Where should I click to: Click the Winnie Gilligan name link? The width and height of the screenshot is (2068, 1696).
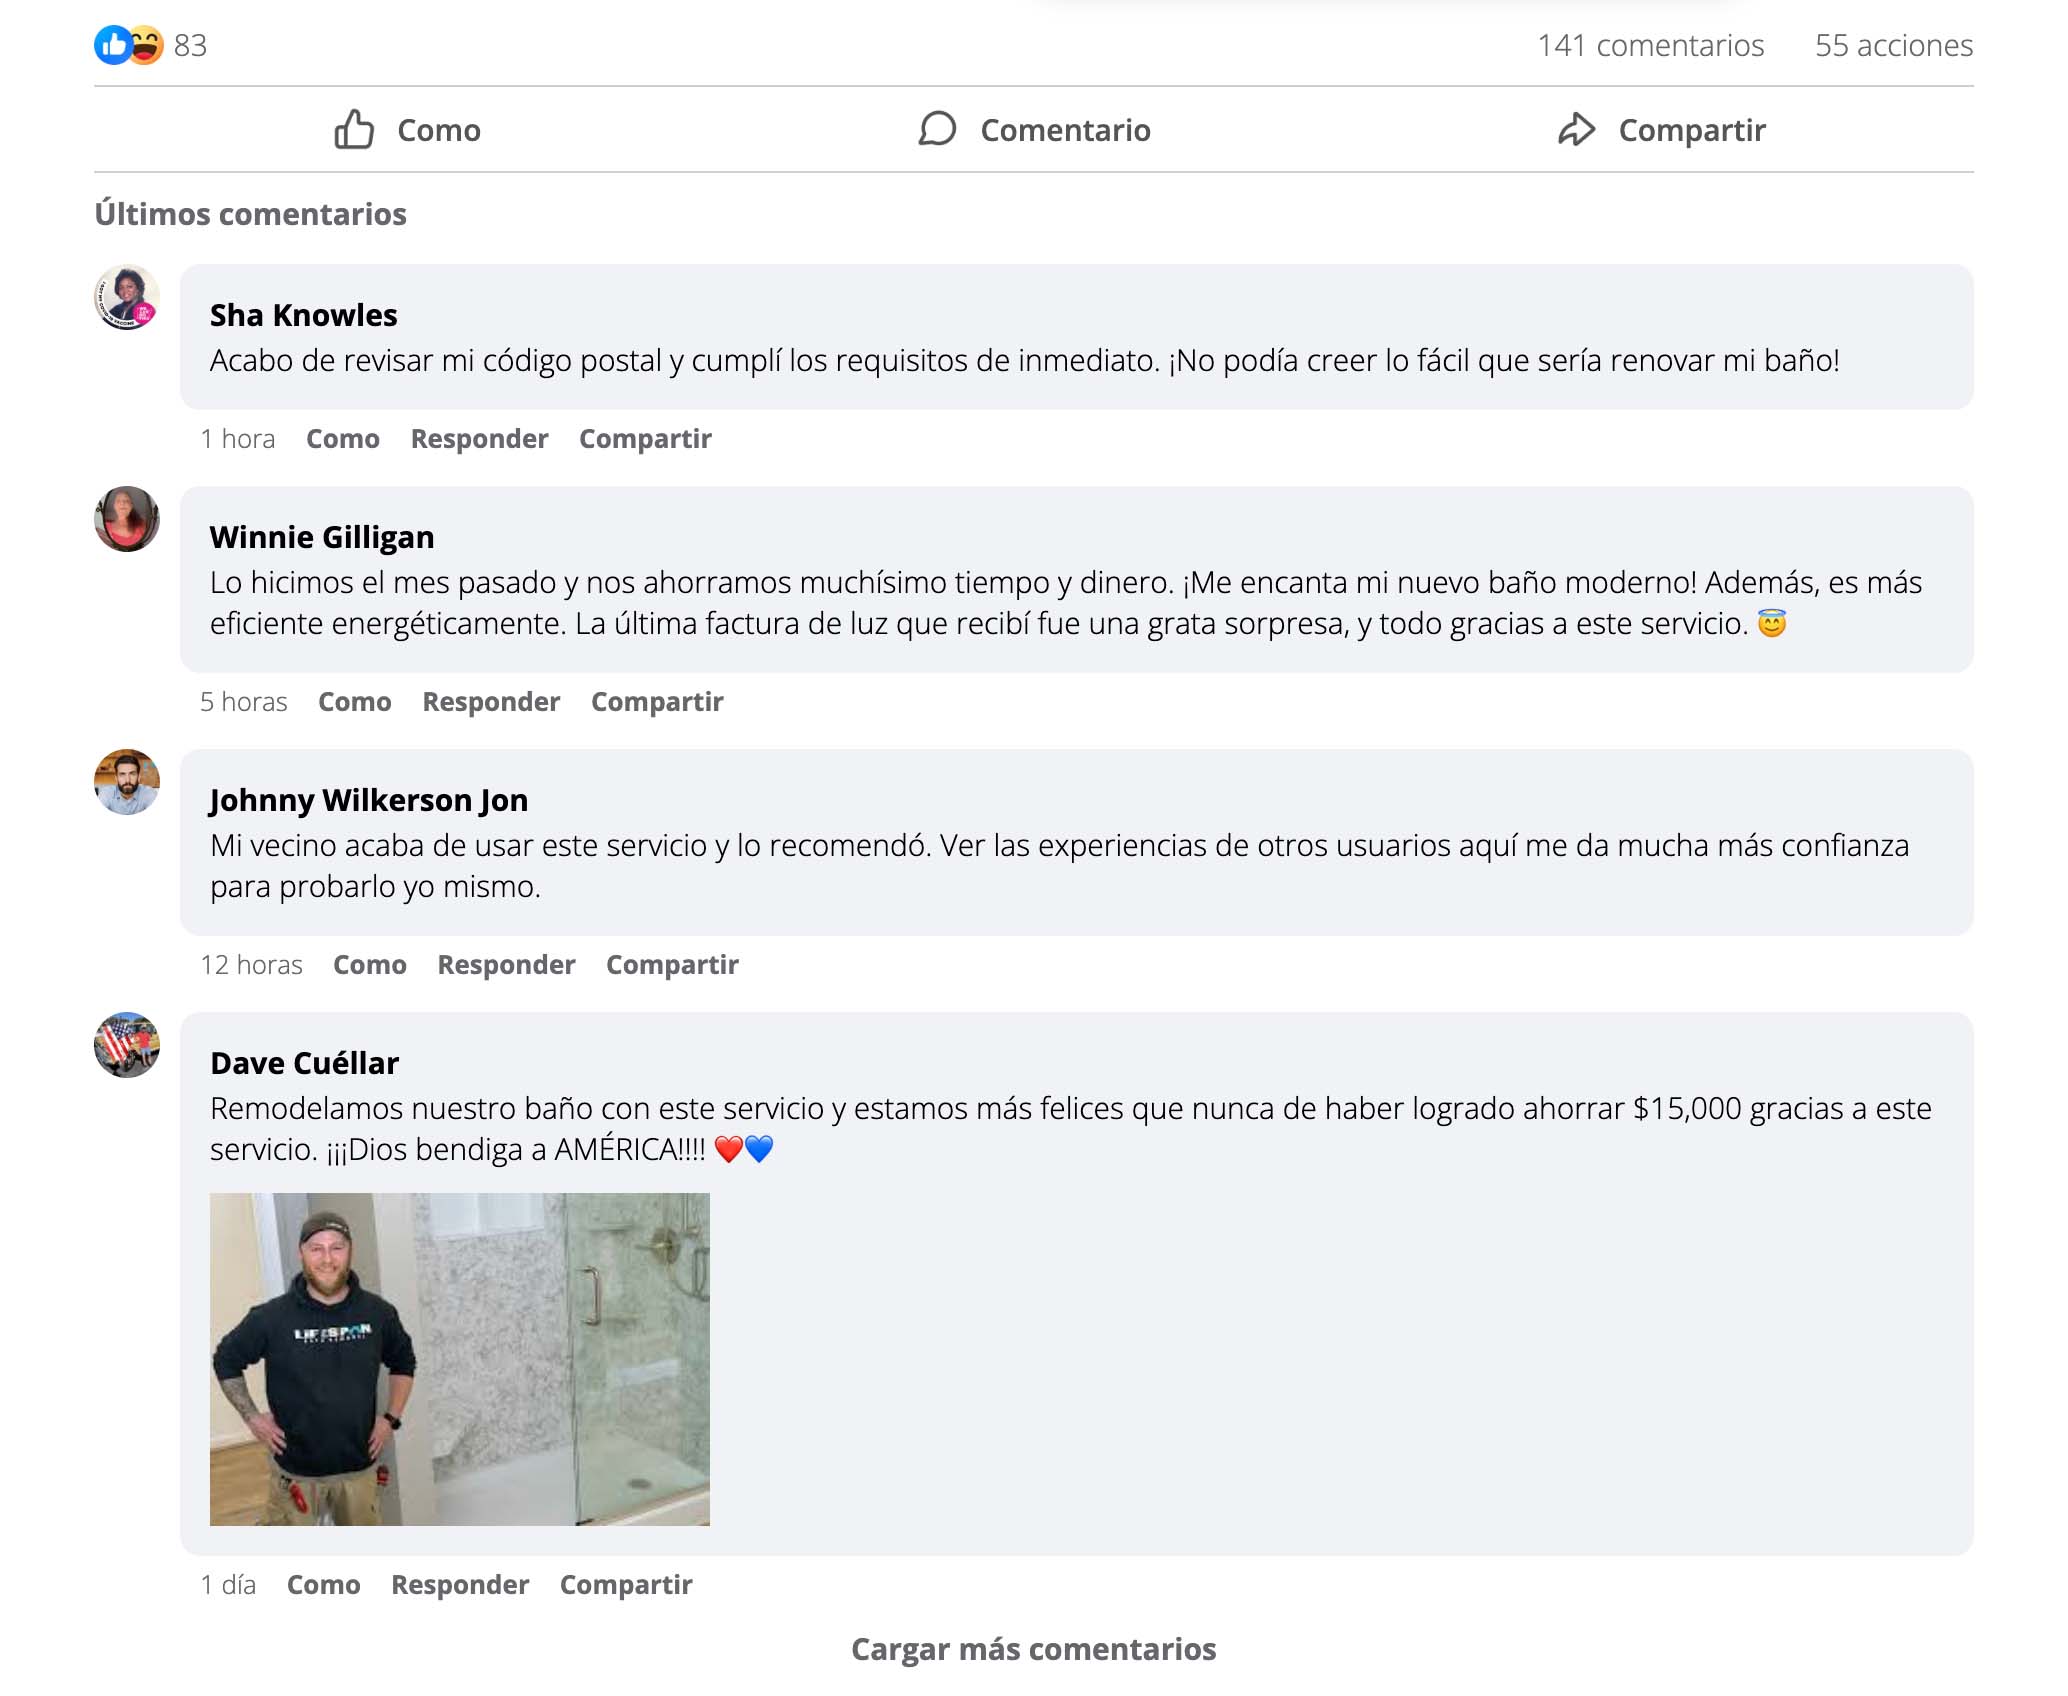(x=321, y=537)
